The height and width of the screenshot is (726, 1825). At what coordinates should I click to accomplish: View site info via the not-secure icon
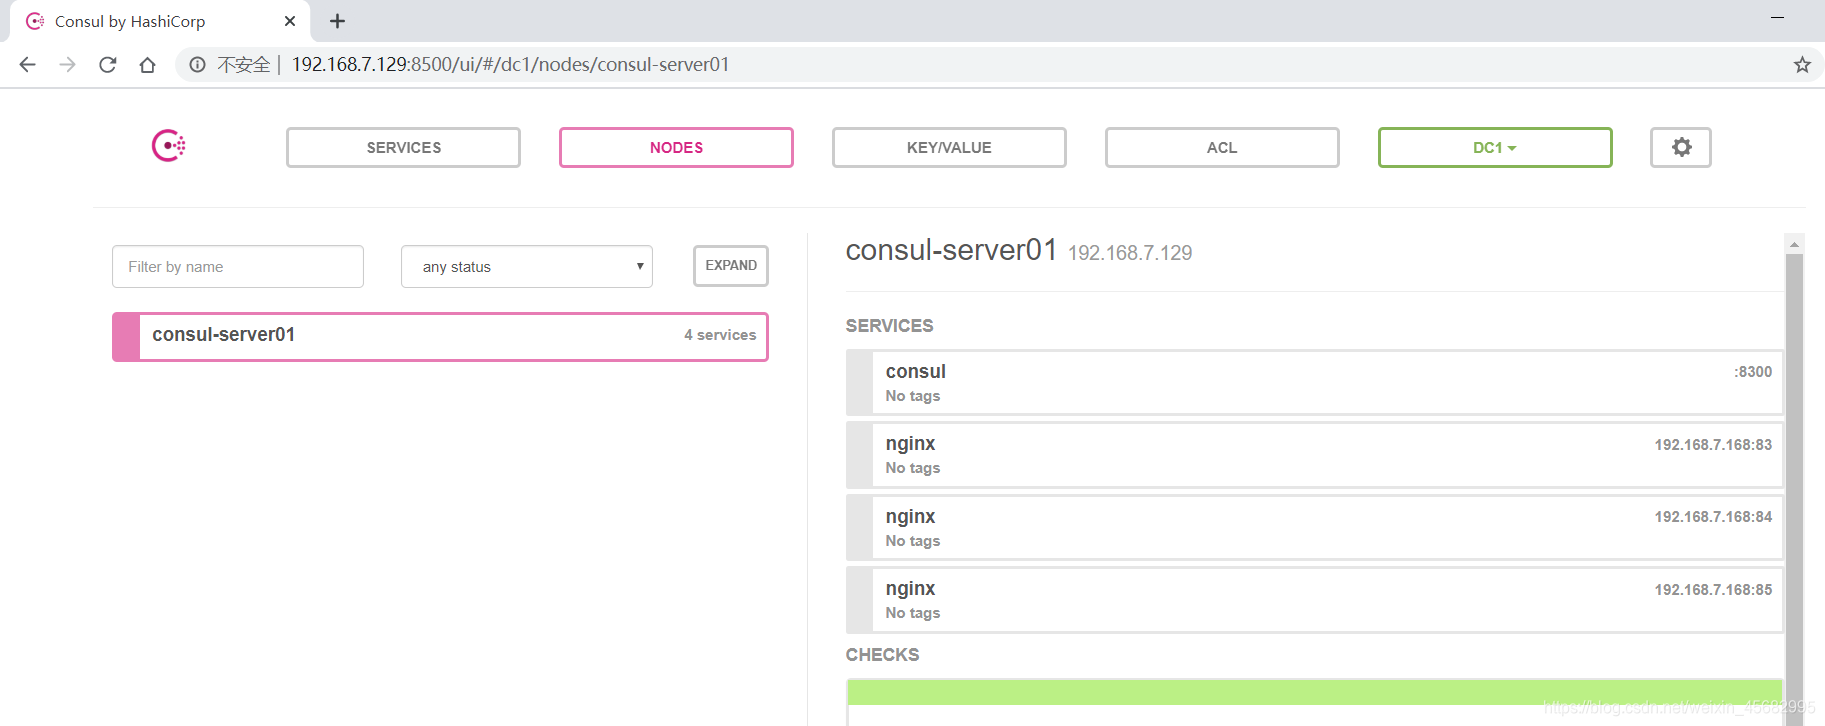[198, 65]
